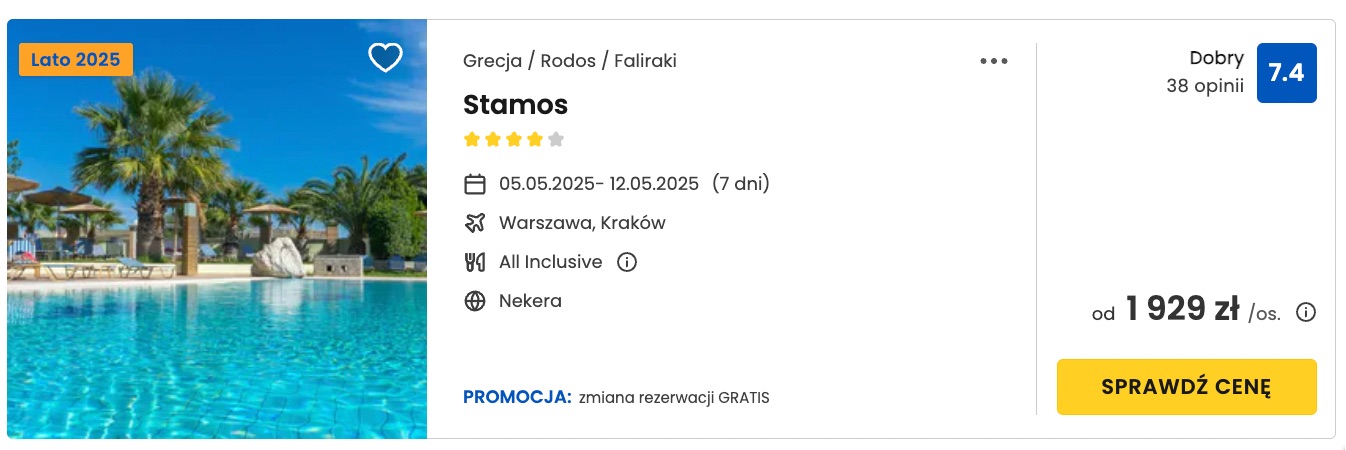
Task: Click the four-star hotel rating
Action: [514, 139]
